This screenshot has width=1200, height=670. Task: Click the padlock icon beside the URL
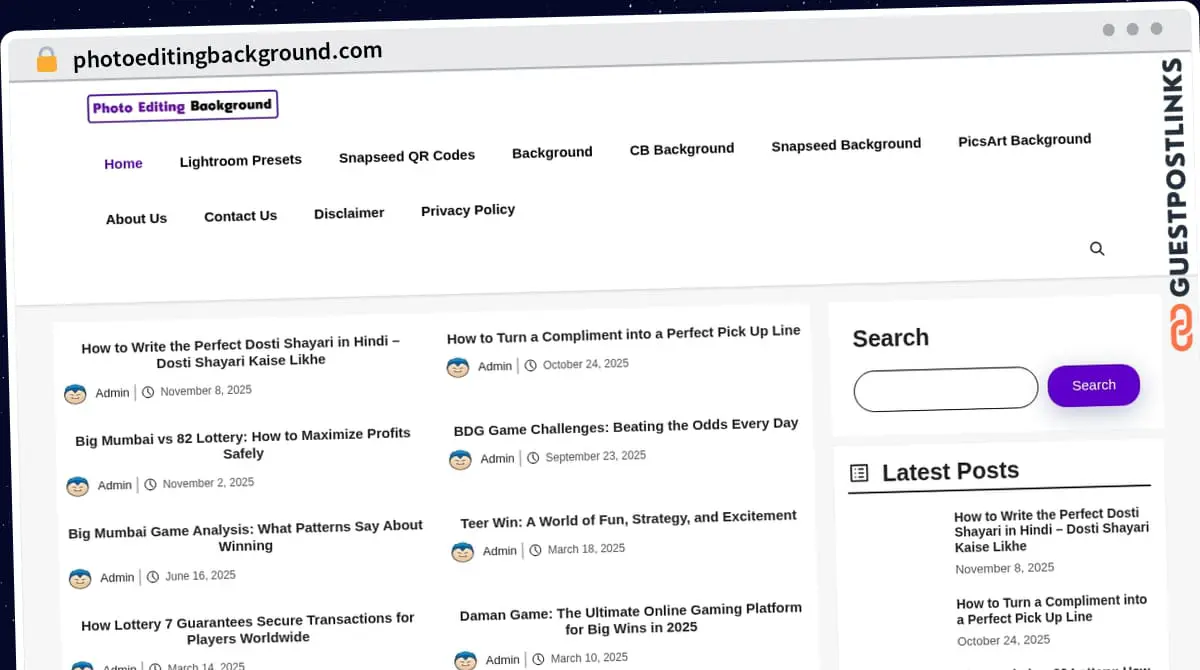[46, 59]
